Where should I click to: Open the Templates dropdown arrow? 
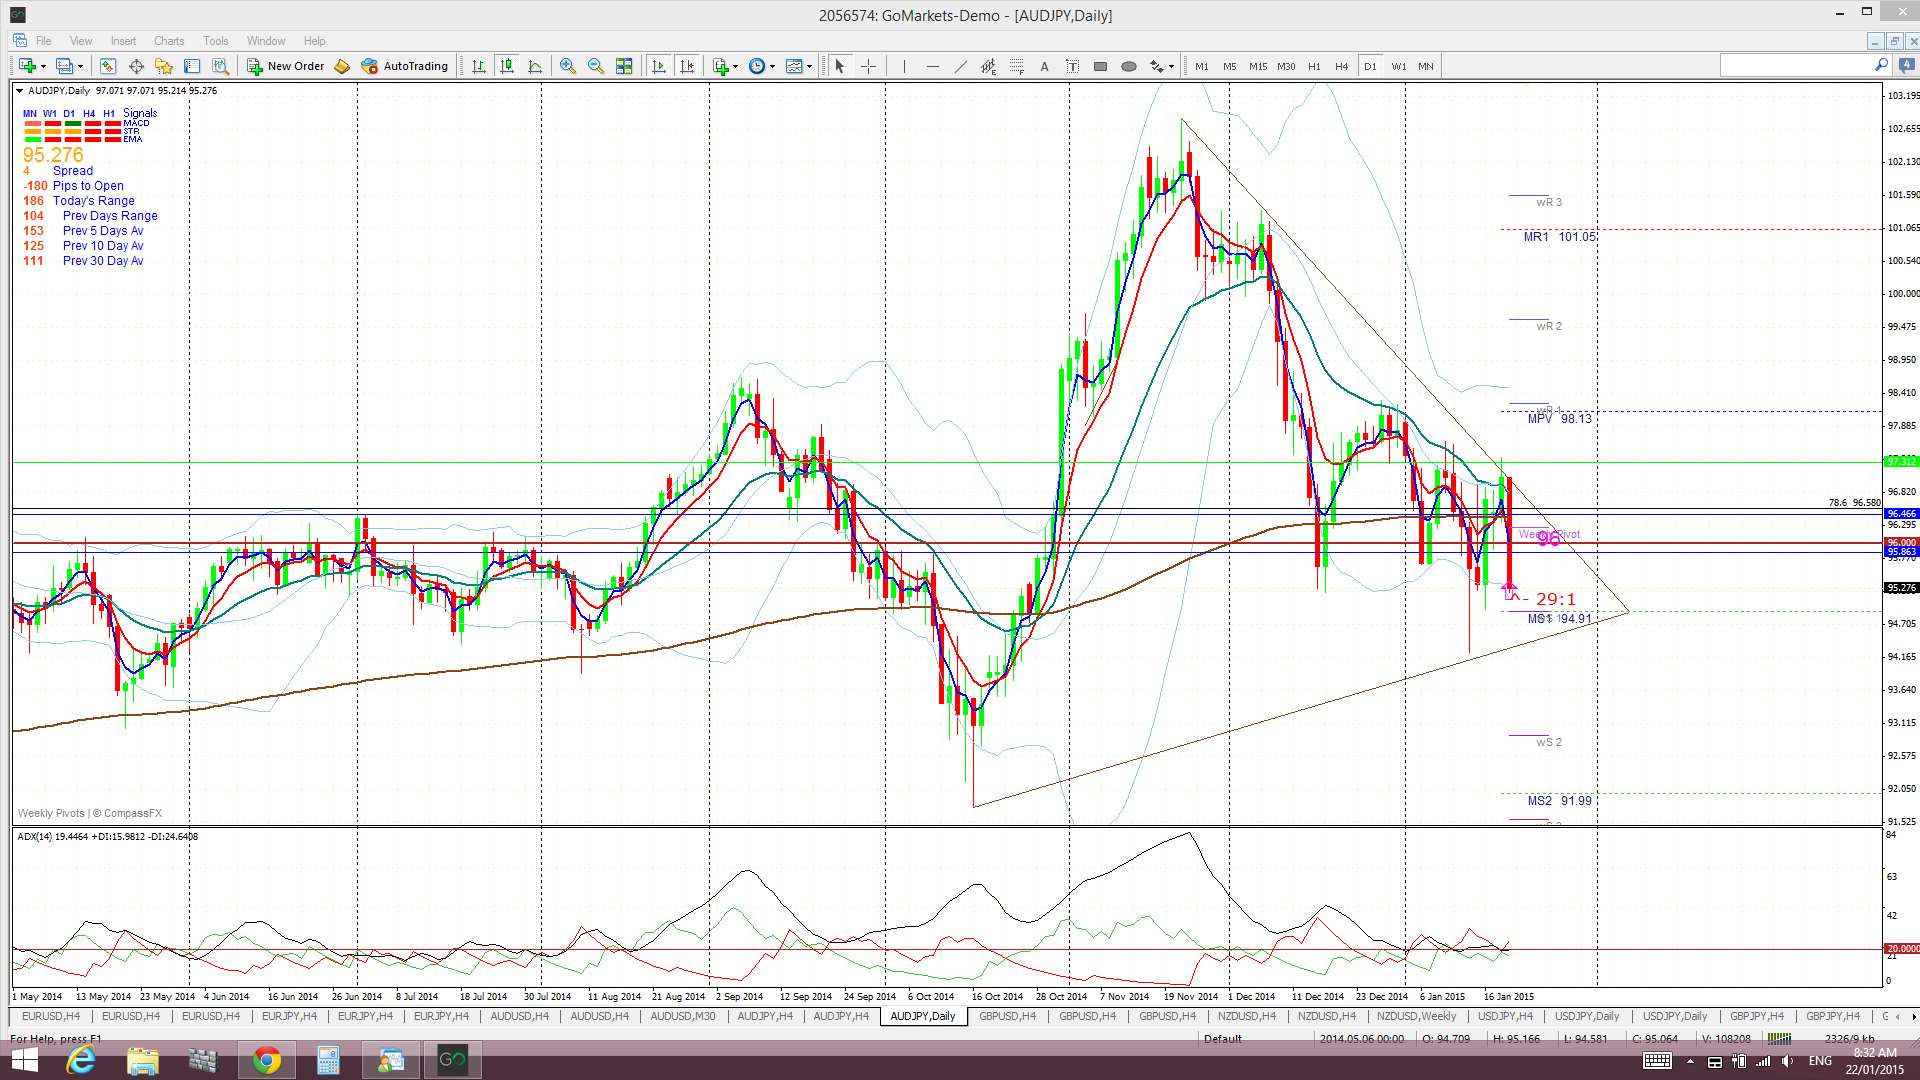(810, 66)
